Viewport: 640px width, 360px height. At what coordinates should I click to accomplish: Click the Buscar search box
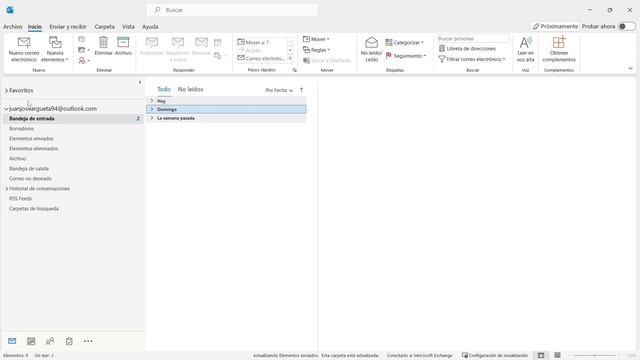232,10
